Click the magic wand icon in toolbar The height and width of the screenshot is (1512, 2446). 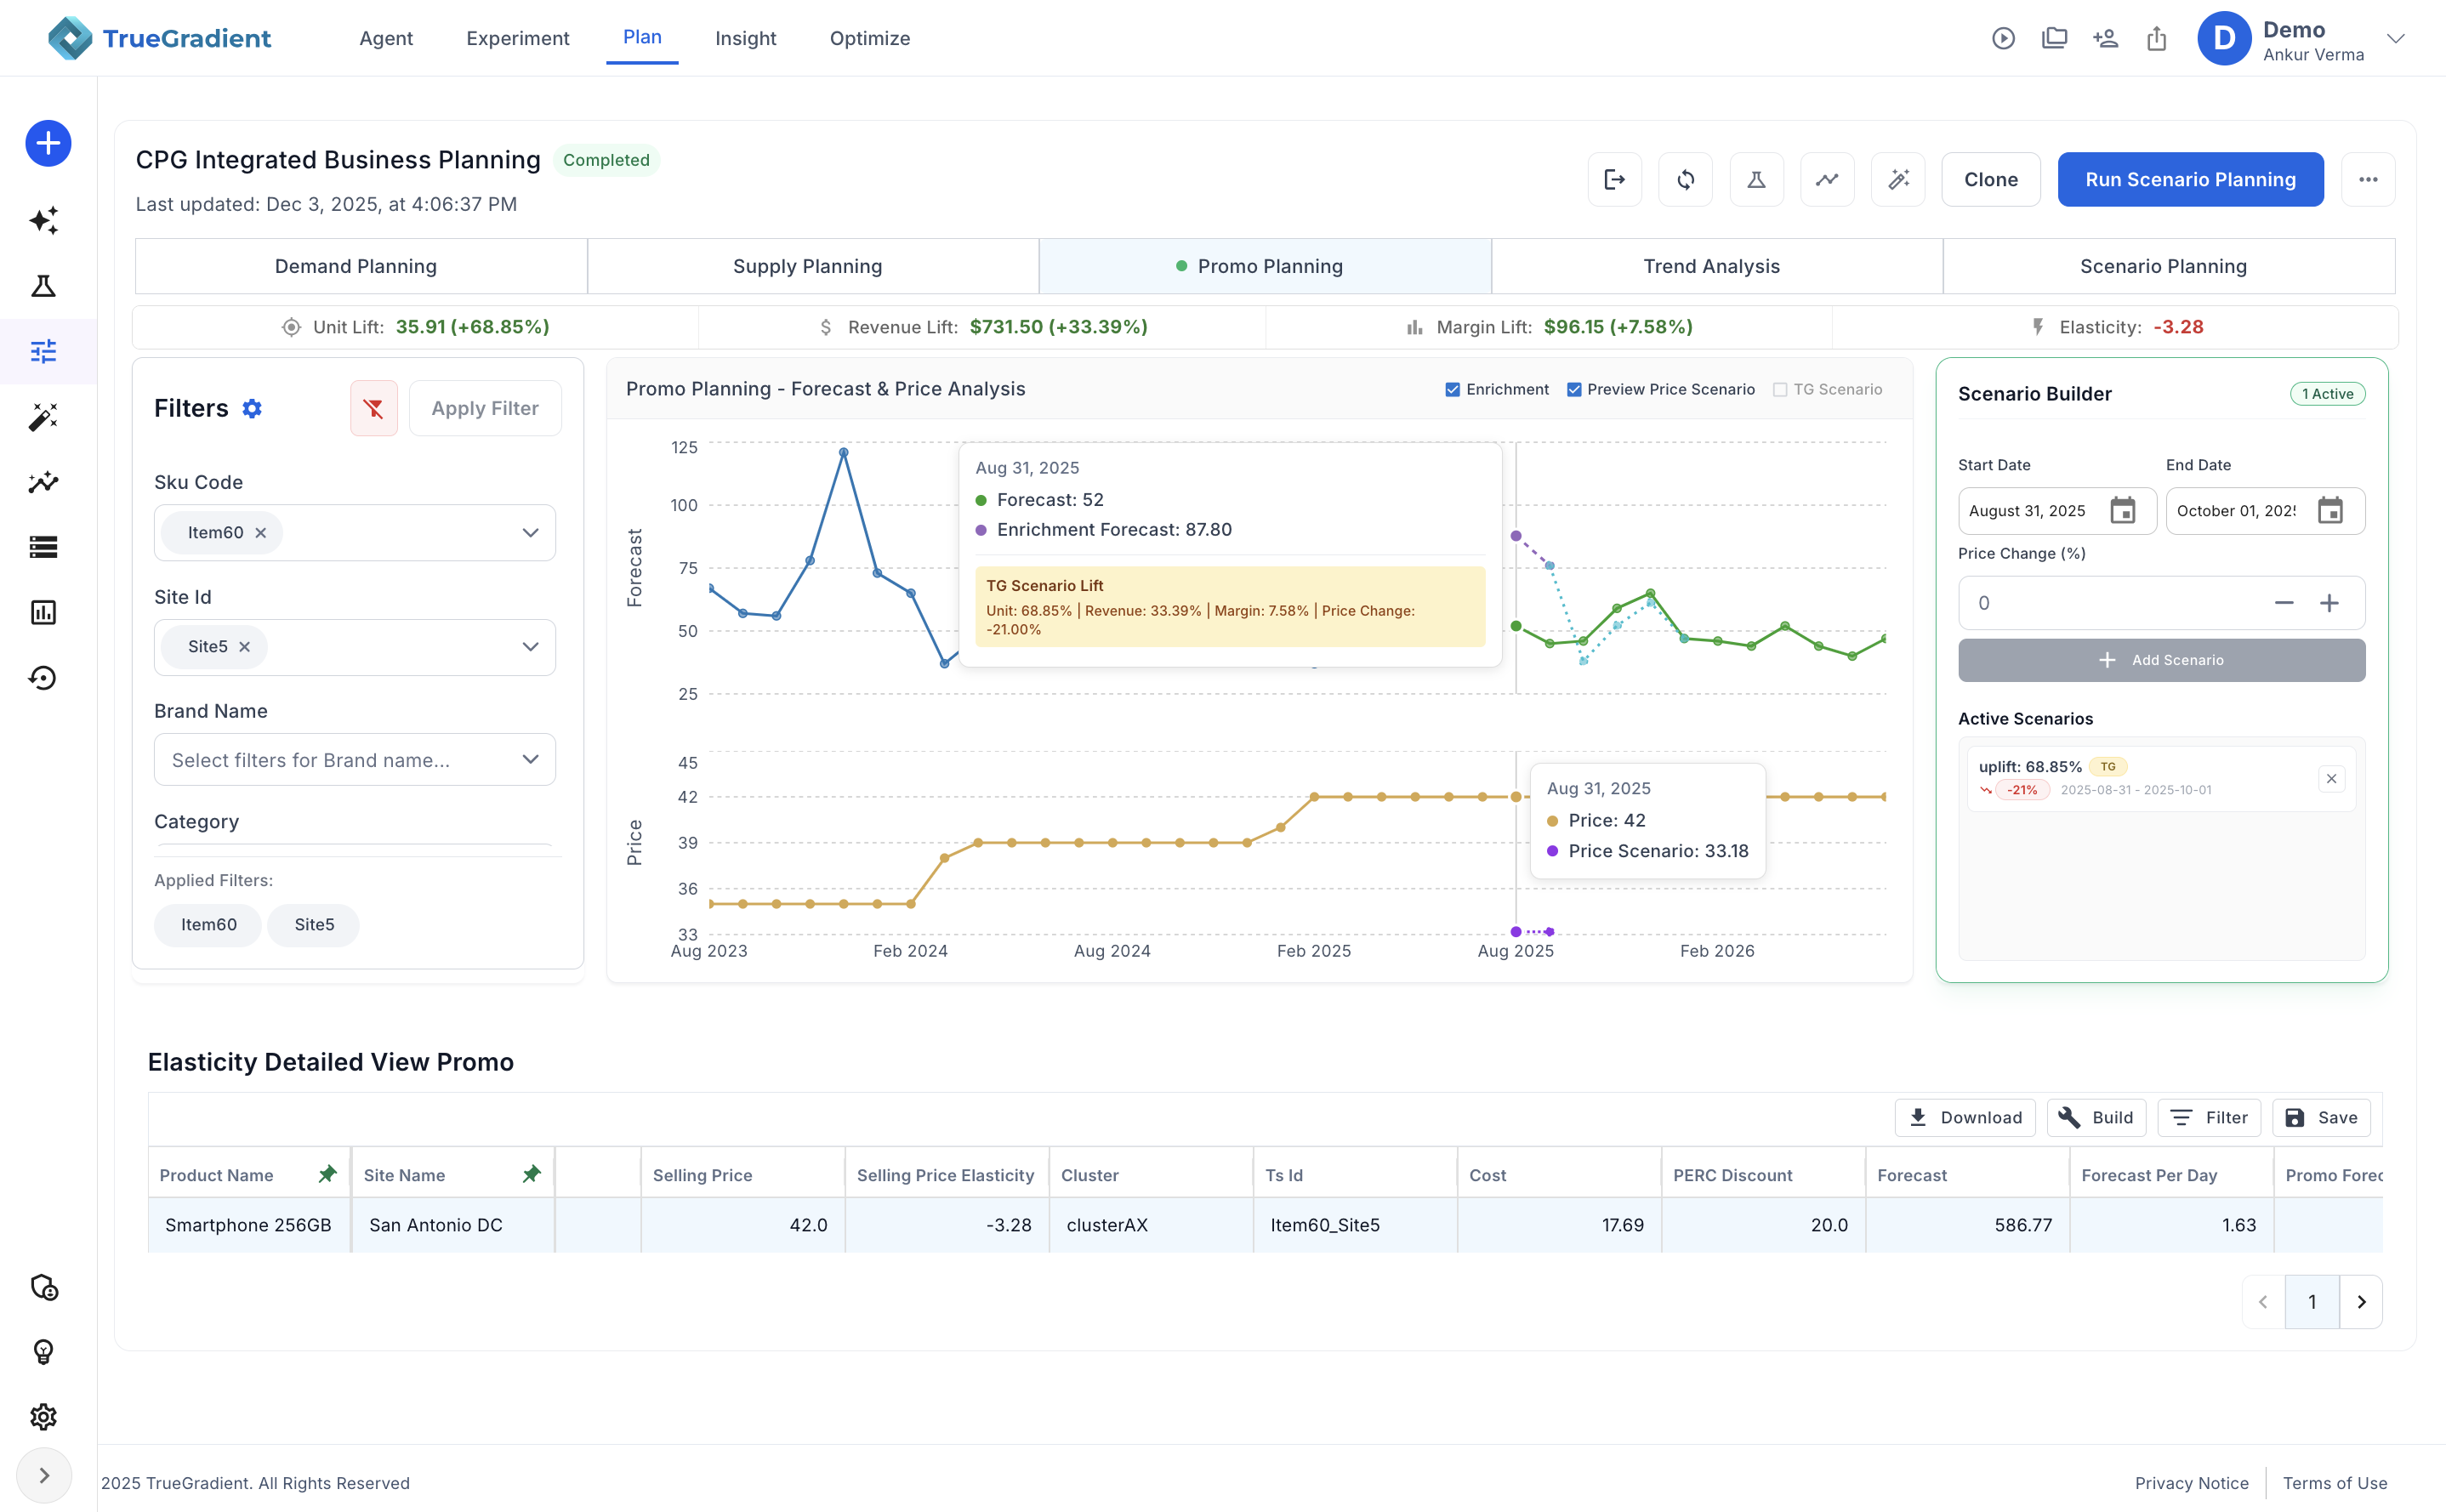tap(1897, 180)
